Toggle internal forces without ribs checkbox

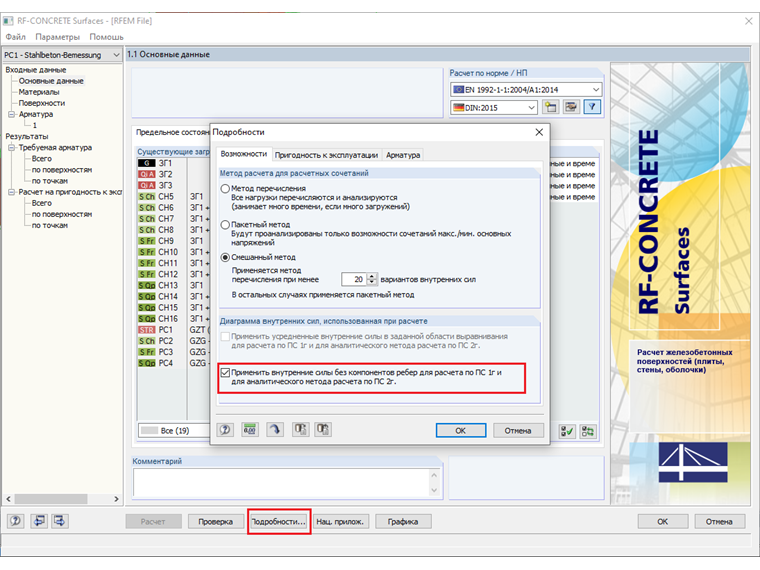click(x=225, y=373)
